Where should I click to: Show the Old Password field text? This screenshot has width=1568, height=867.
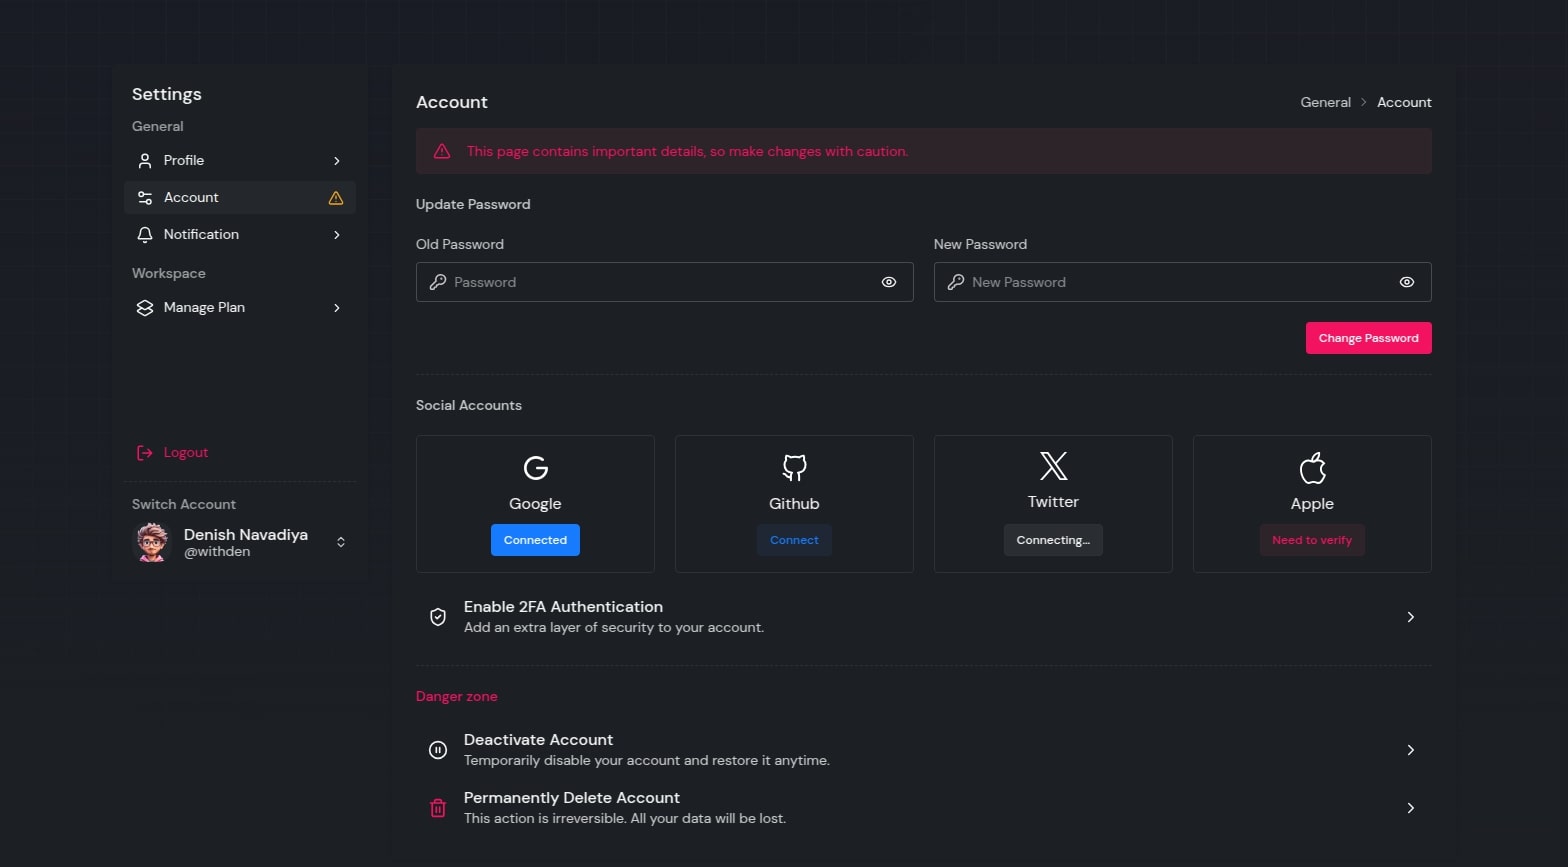(888, 282)
